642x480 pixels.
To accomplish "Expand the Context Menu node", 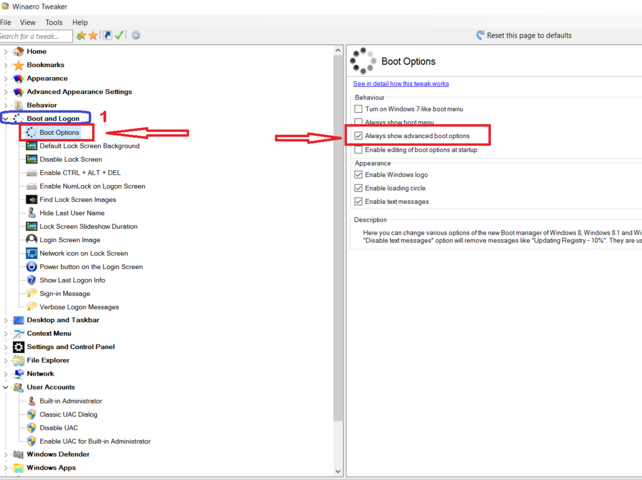I will coord(5,334).
